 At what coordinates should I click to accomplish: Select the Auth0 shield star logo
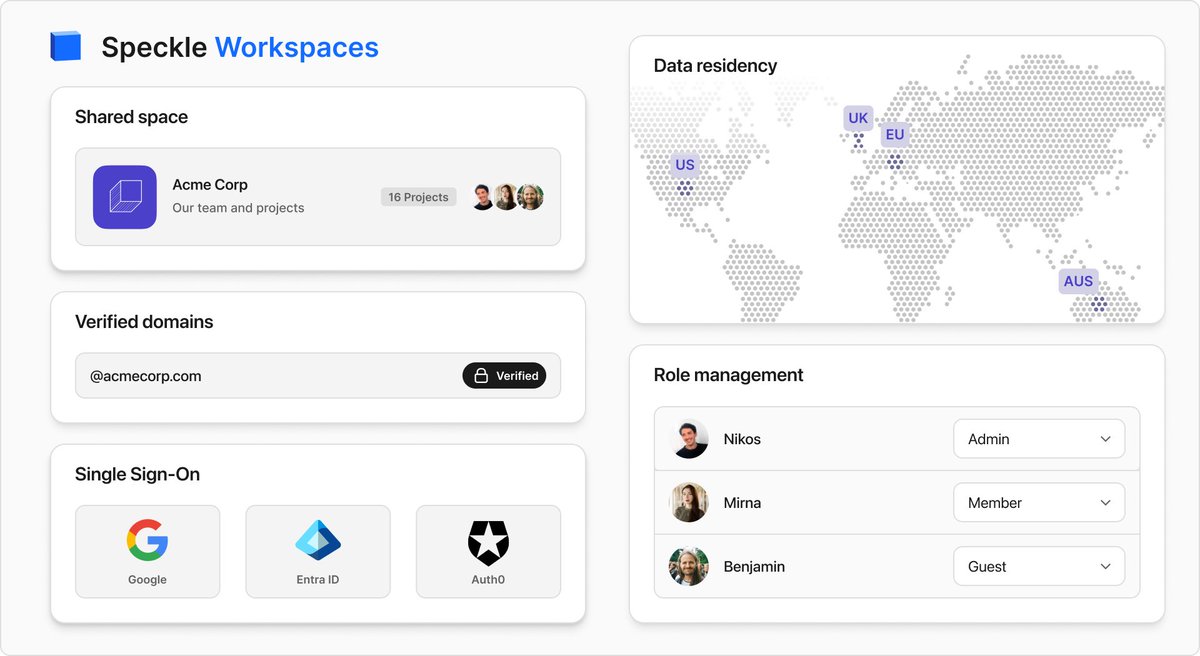(488, 543)
